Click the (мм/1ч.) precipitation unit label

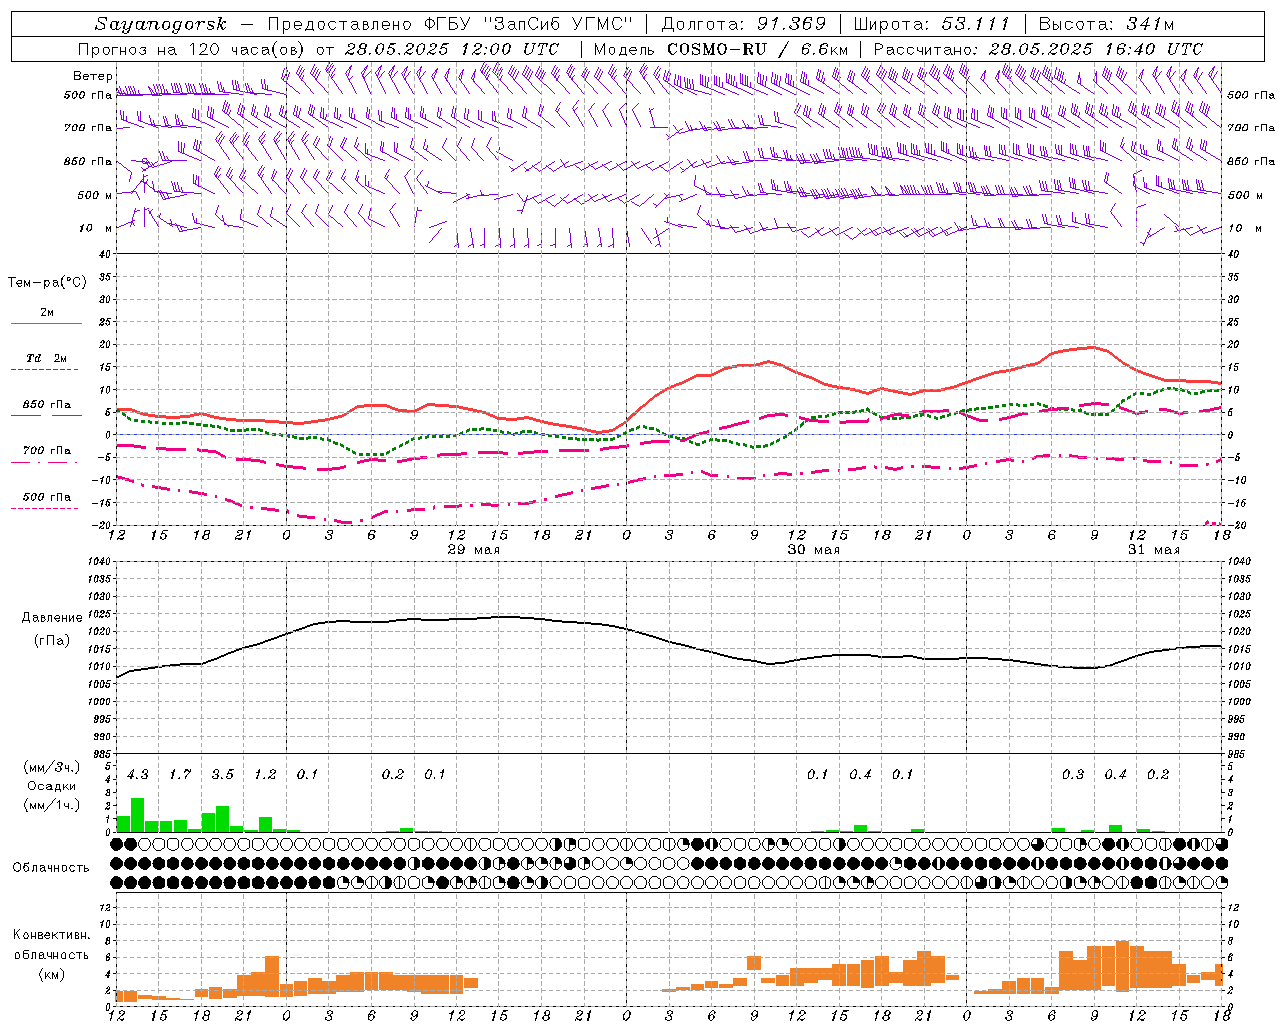click(51, 805)
